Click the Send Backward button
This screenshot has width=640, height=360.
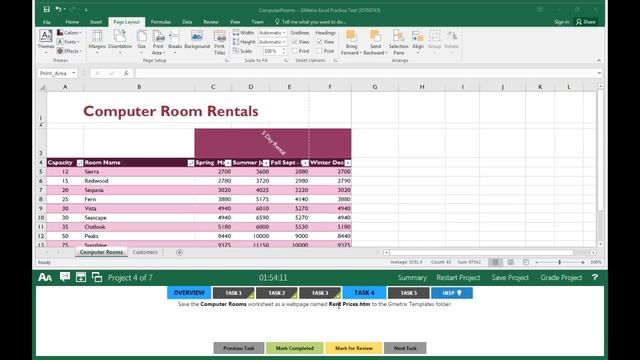pyautogui.click(x=375, y=42)
